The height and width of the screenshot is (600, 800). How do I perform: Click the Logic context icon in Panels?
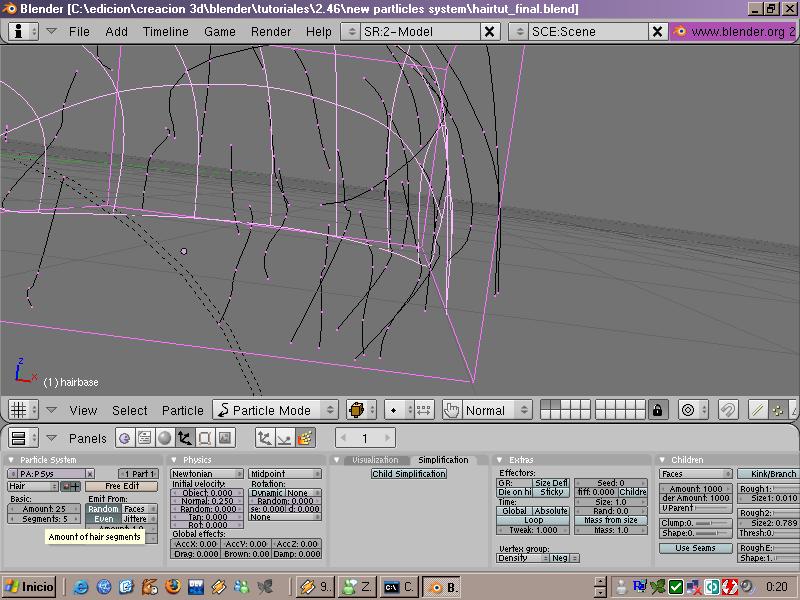[124, 438]
